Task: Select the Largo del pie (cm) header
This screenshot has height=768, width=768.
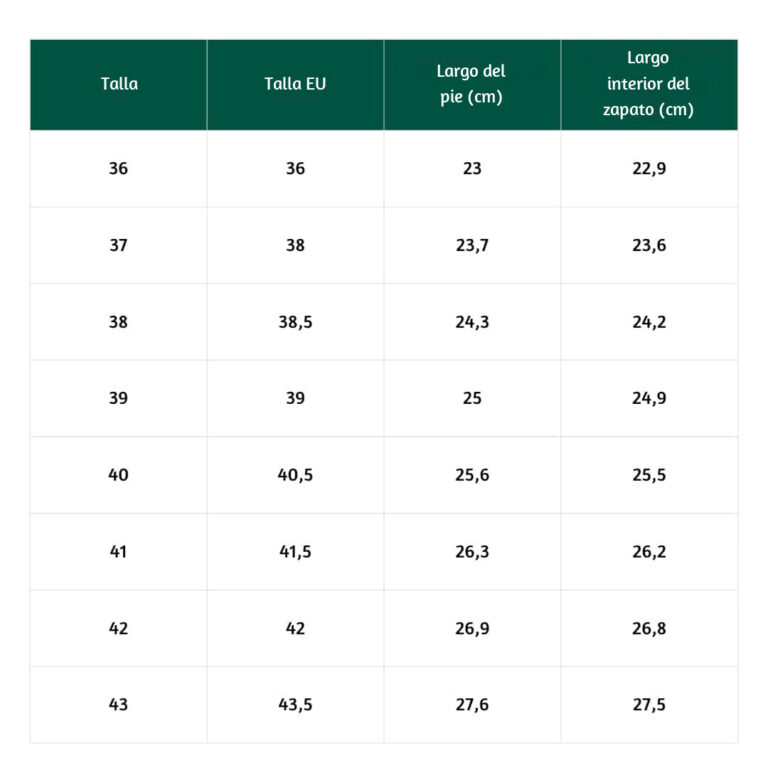Action: pos(472,85)
